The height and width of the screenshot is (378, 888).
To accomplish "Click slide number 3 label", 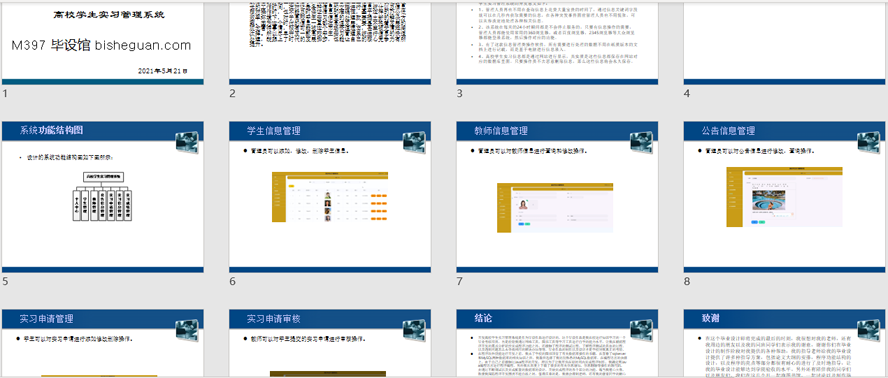I will [460, 94].
